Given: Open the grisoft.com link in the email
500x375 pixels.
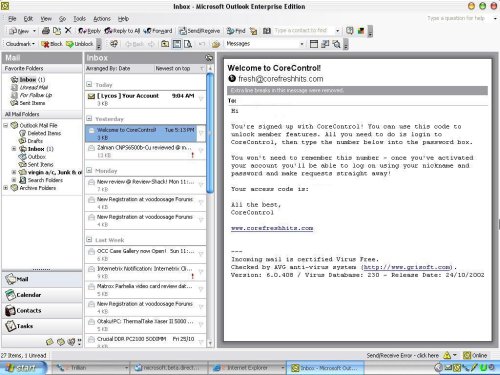Looking at the screenshot, I should point(407,267).
